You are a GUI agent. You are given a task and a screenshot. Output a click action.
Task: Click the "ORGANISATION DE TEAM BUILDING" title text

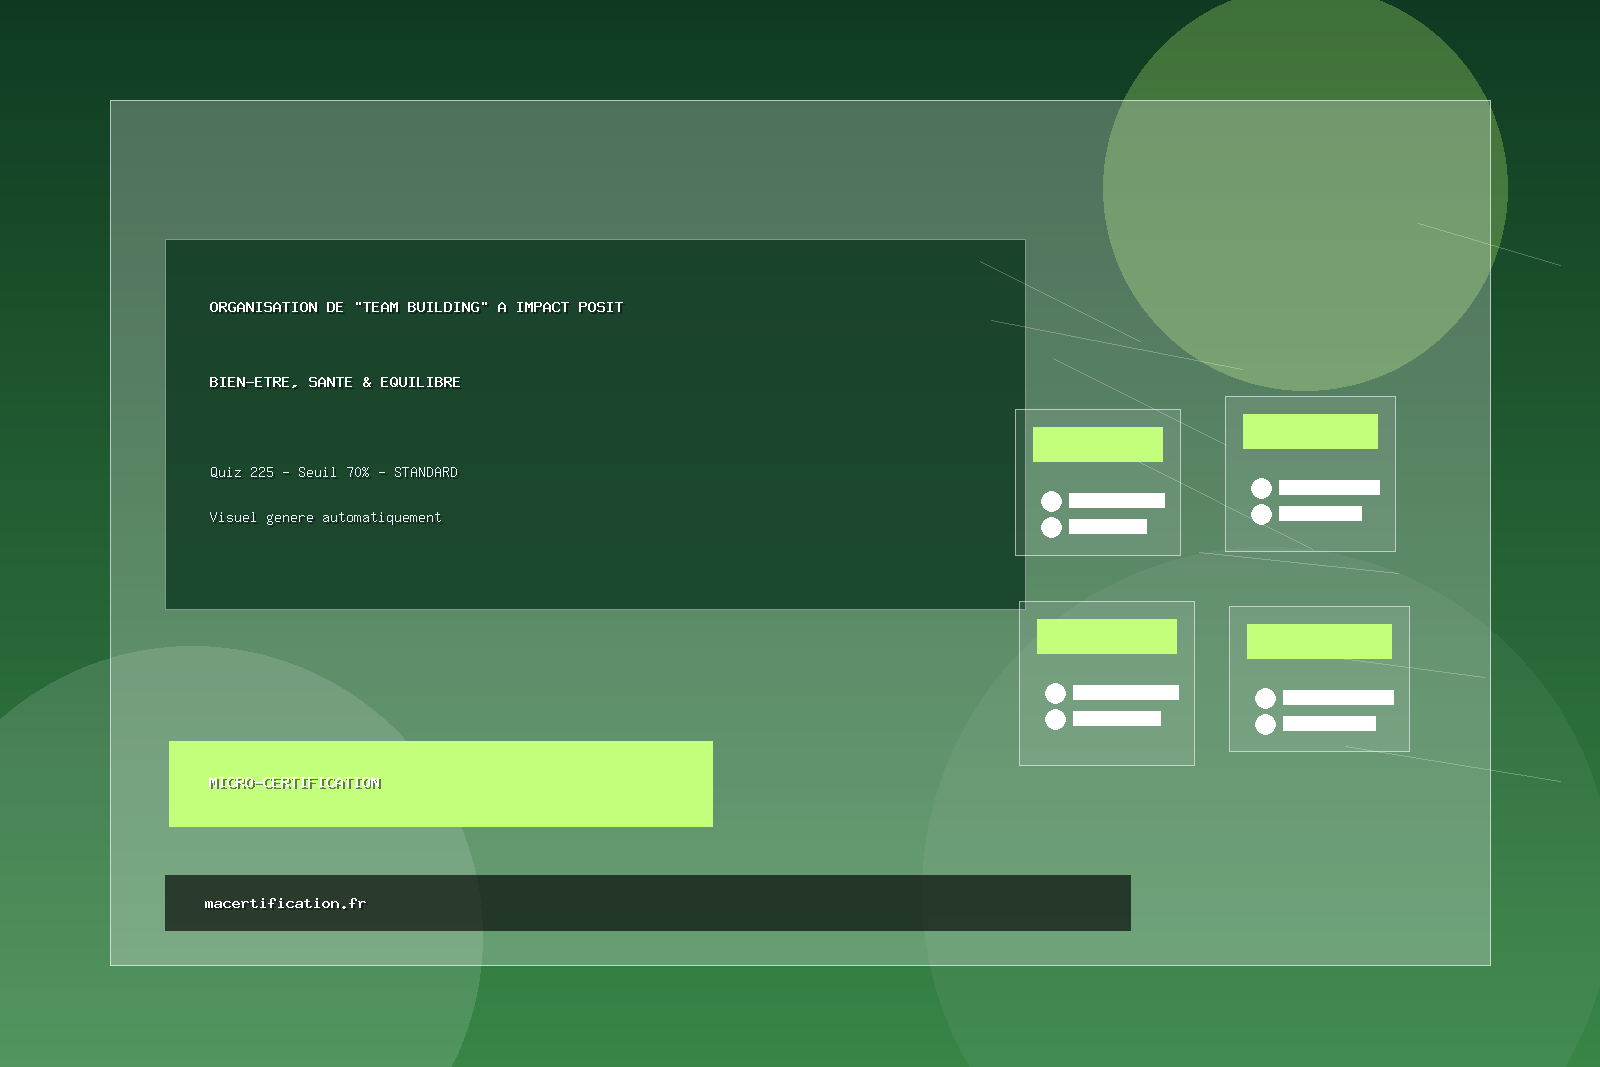coord(415,307)
